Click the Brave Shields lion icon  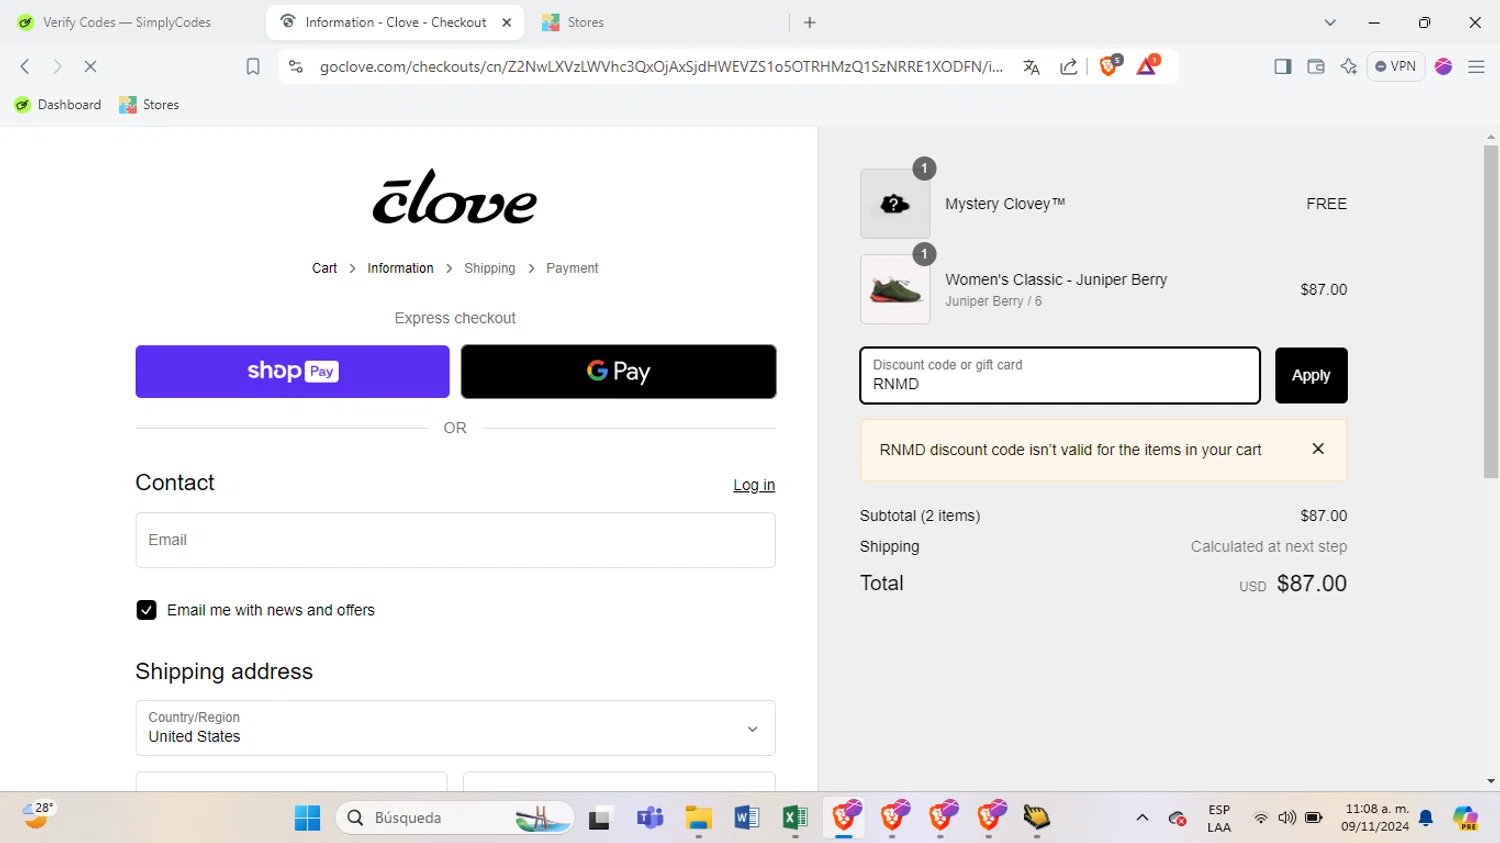(x=1108, y=66)
